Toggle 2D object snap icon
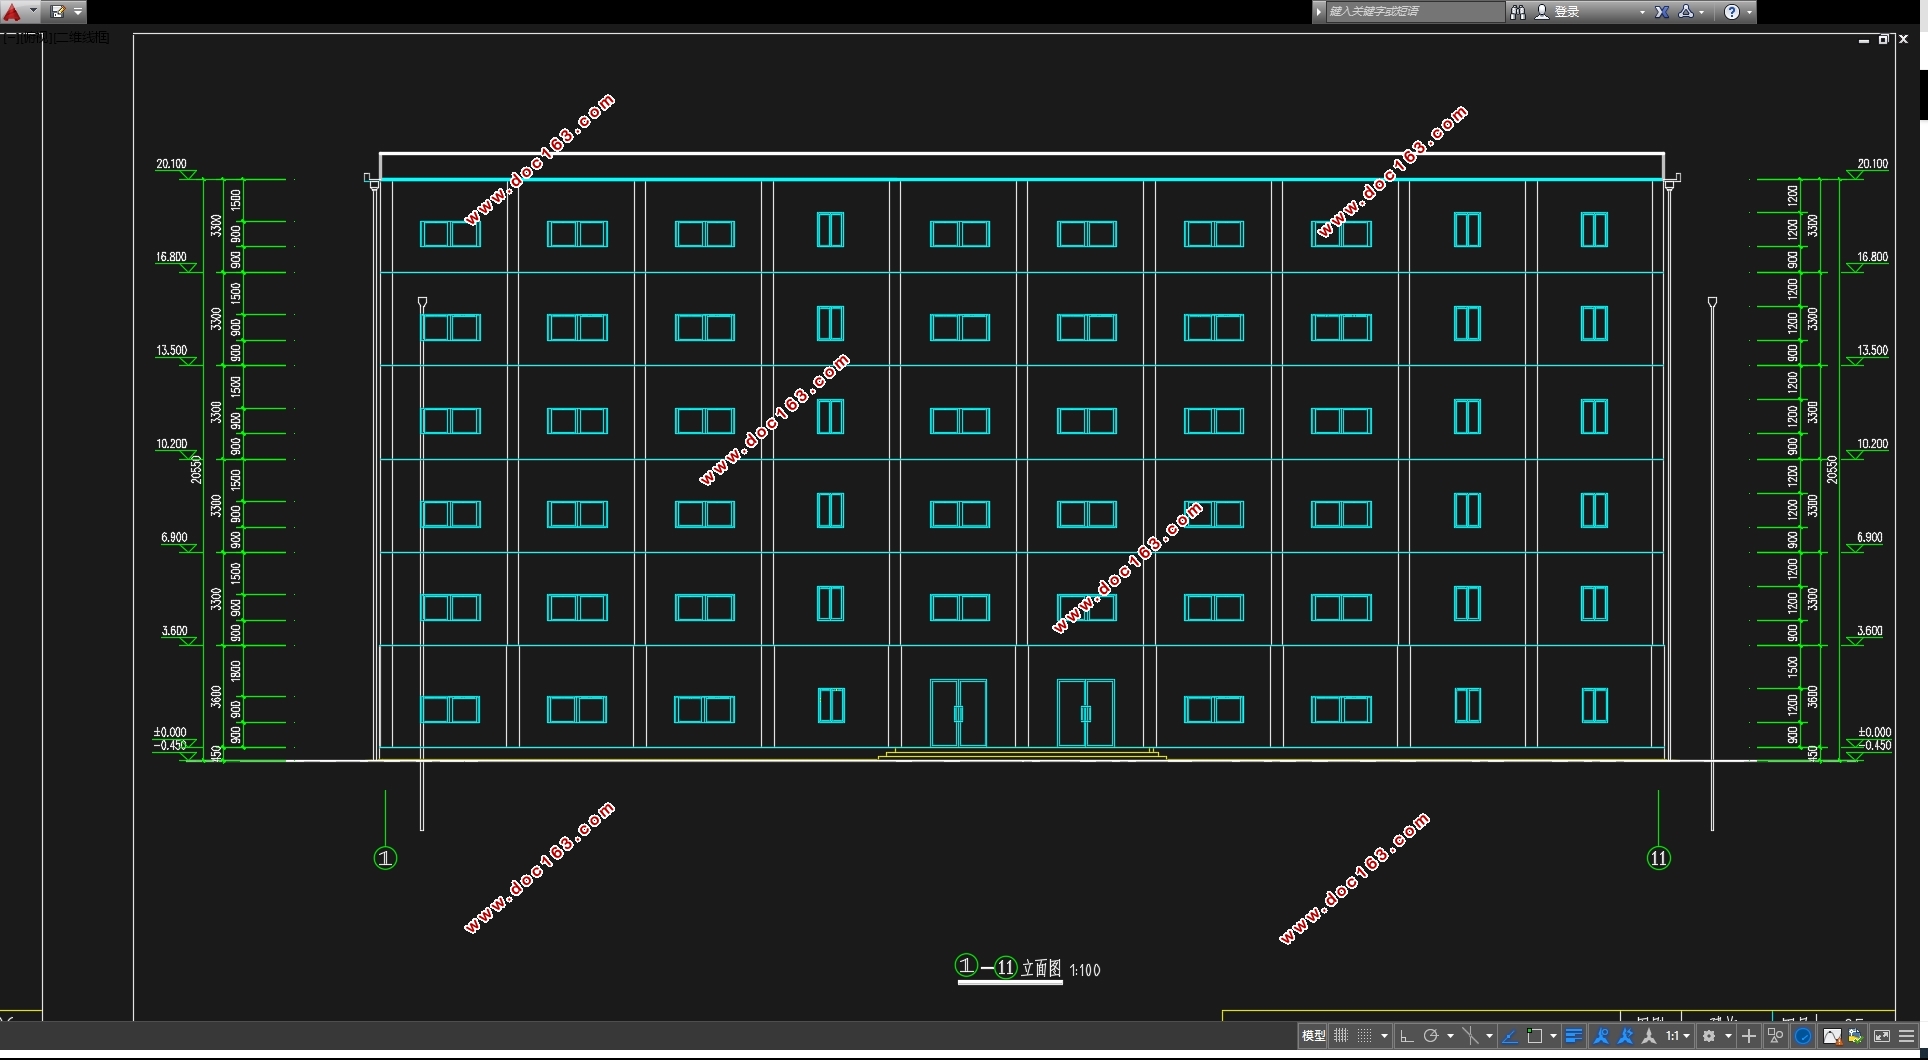The width and height of the screenshot is (1928, 1060). coord(1535,1036)
